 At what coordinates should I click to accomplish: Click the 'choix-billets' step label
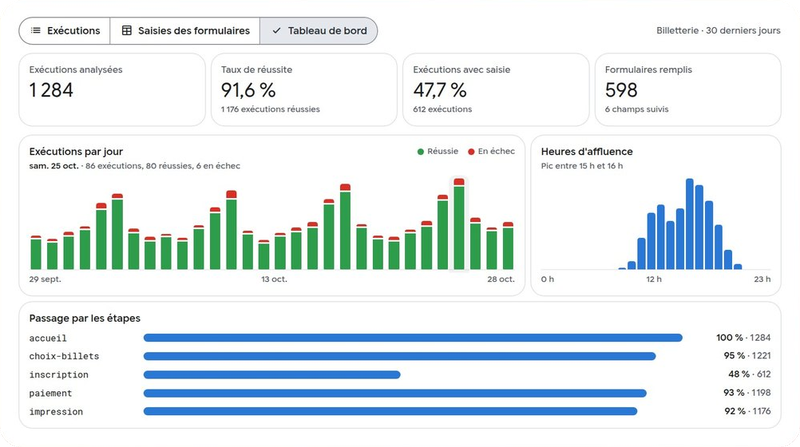pyautogui.click(x=64, y=356)
